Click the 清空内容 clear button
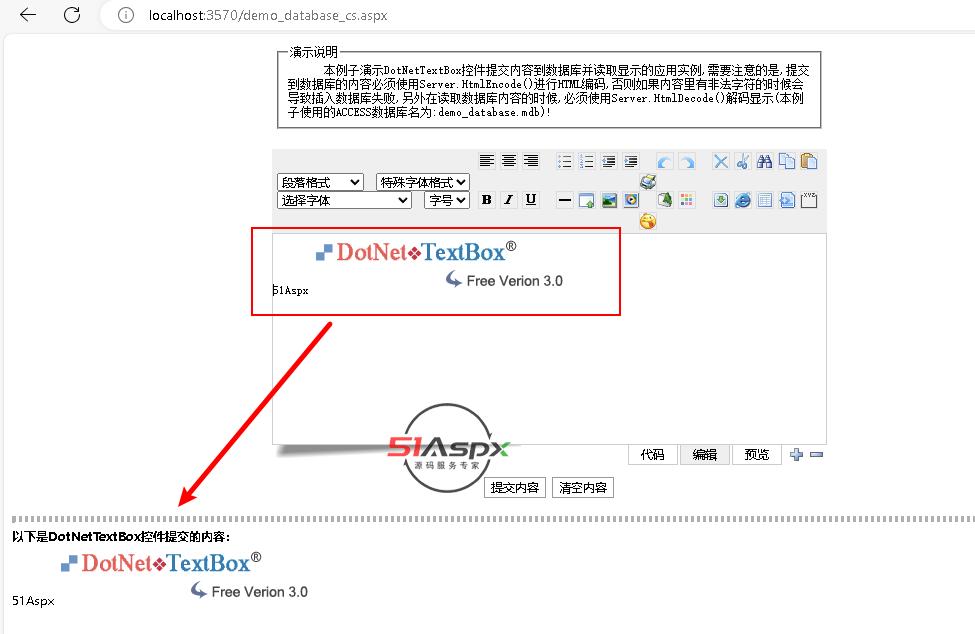The width and height of the screenshot is (975, 634). pyautogui.click(x=583, y=487)
